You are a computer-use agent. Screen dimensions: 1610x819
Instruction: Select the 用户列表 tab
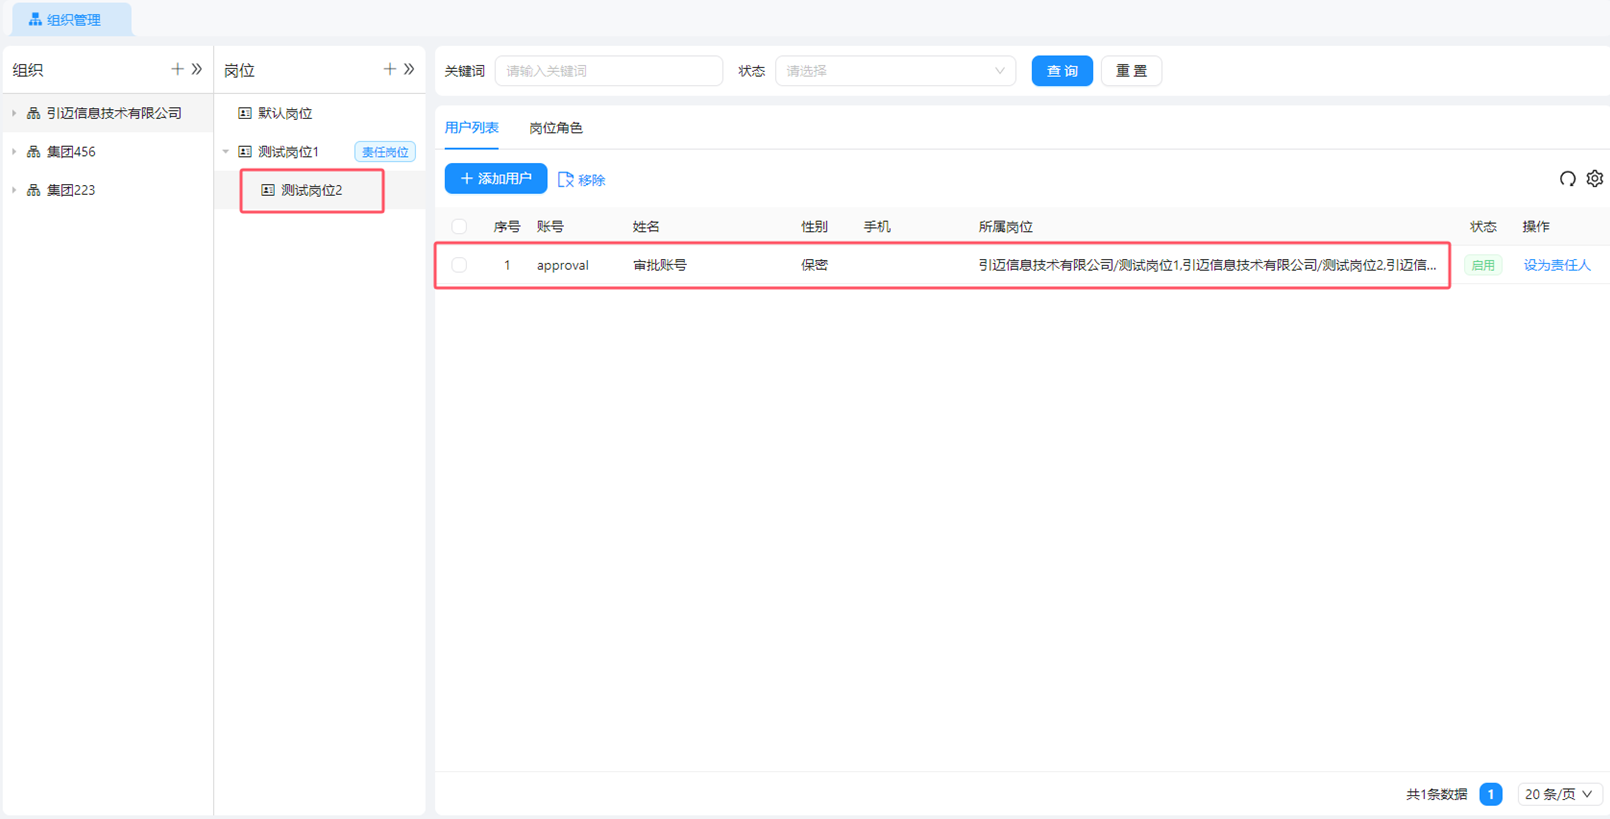click(x=471, y=128)
